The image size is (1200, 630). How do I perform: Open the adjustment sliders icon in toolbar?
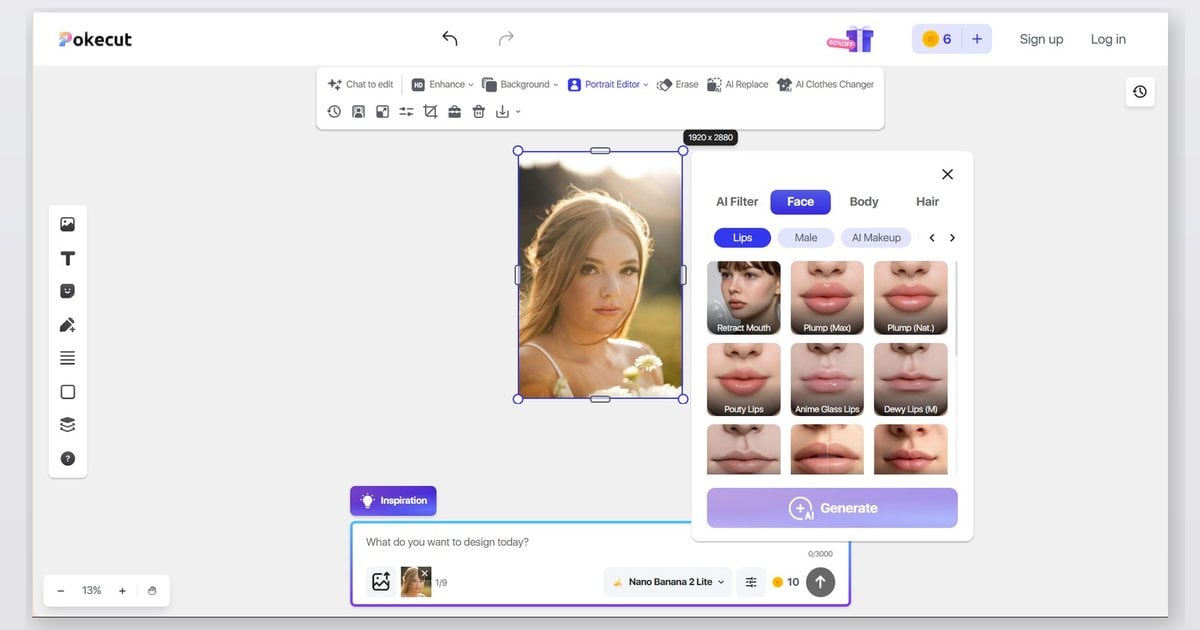pyautogui.click(x=406, y=112)
